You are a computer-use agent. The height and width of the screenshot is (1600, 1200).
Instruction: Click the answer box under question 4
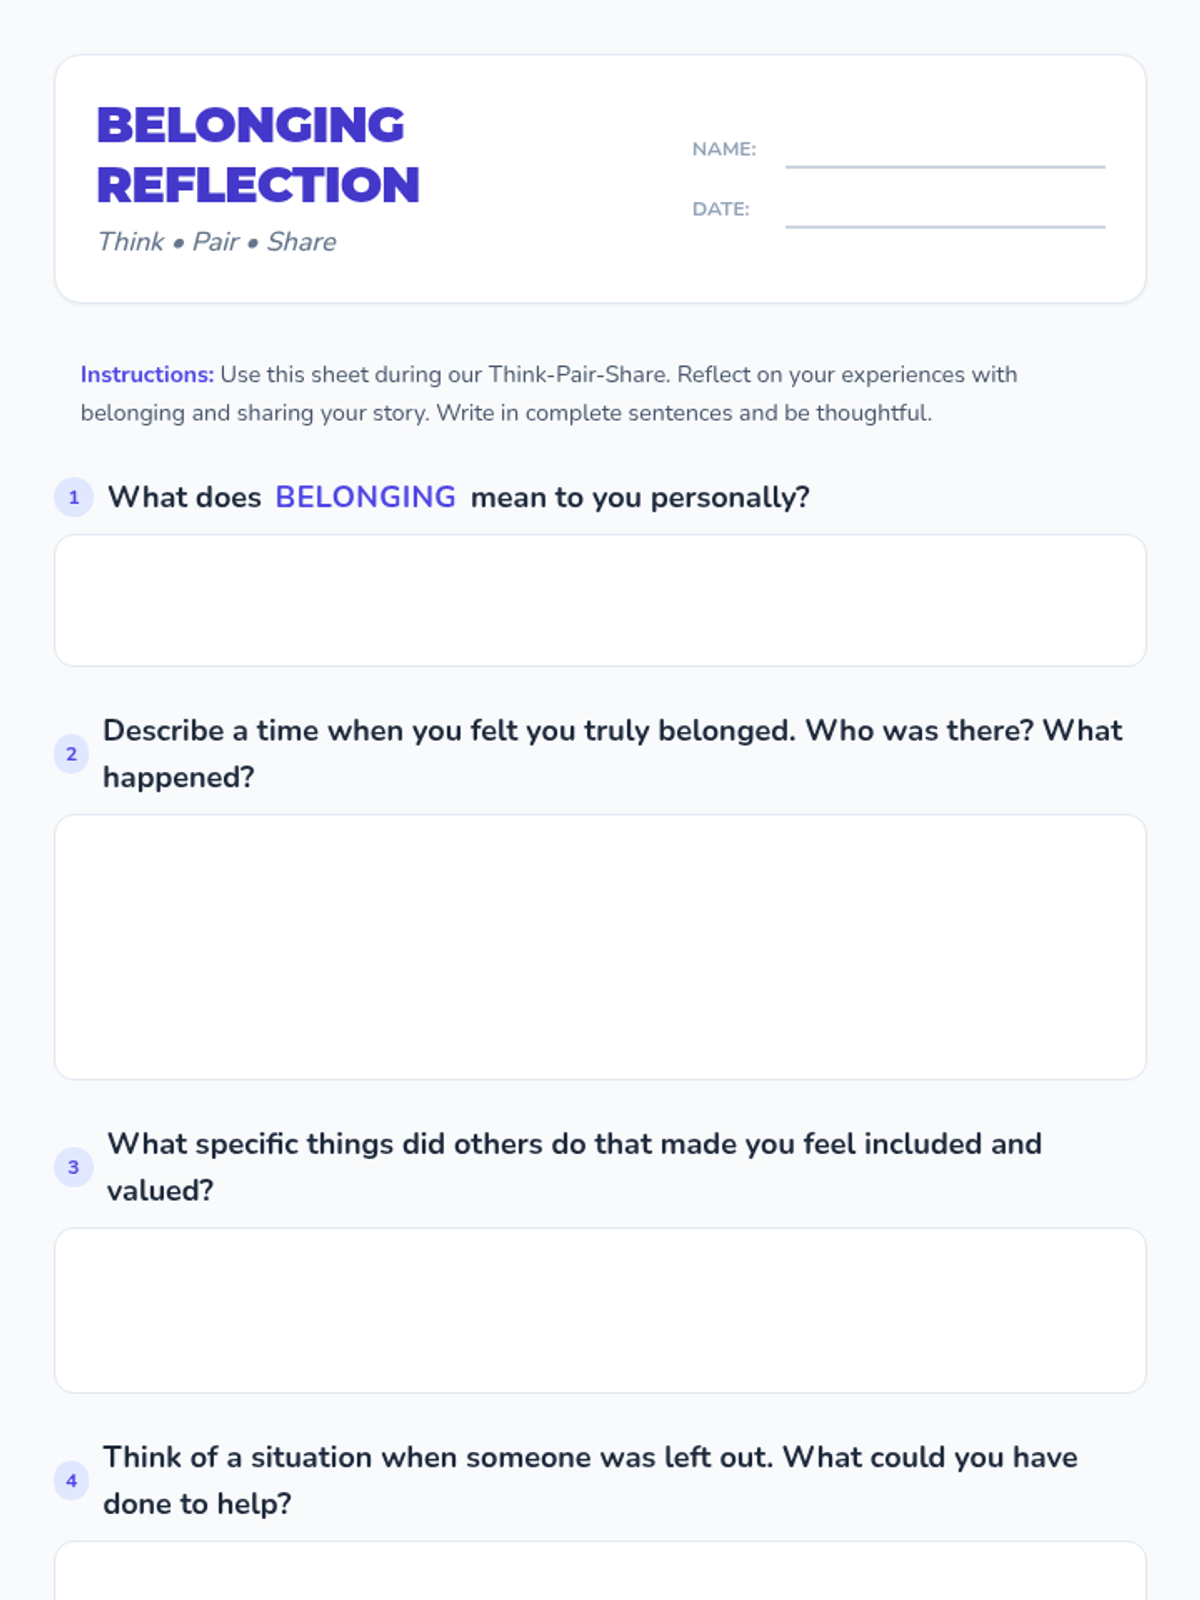[600, 1571]
